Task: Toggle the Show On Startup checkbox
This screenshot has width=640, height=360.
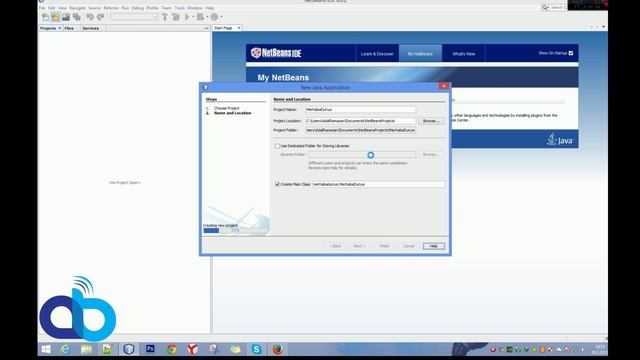Action: click(x=571, y=53)
